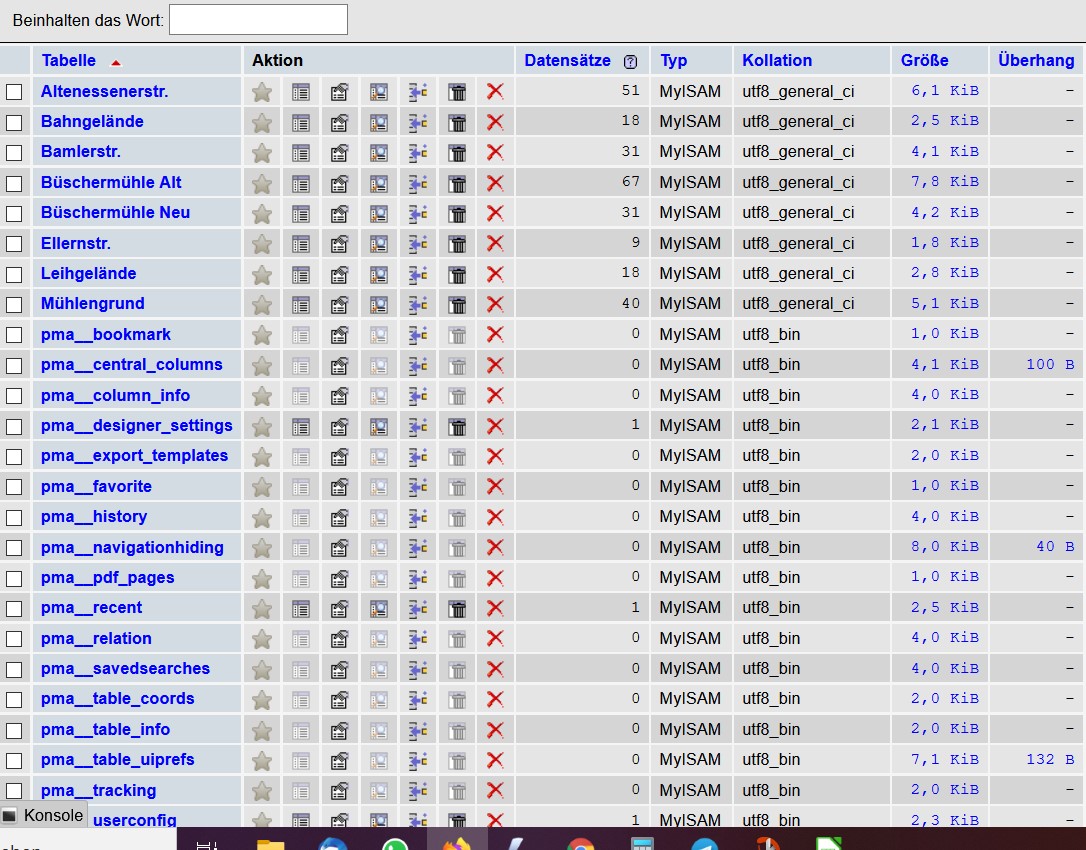The width and height of the screenshot is (1086, 850).
Task: Sort tables by Tabelle column header
Action: pyautogui.click(x=69, y=61)
